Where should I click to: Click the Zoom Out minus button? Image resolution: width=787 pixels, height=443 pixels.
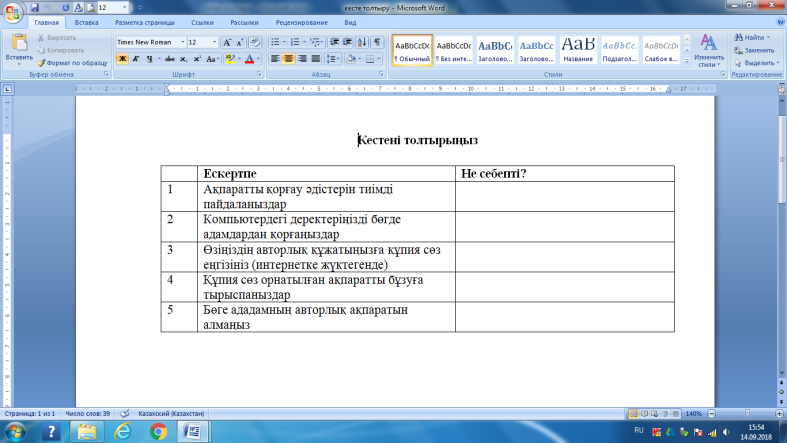711,414
